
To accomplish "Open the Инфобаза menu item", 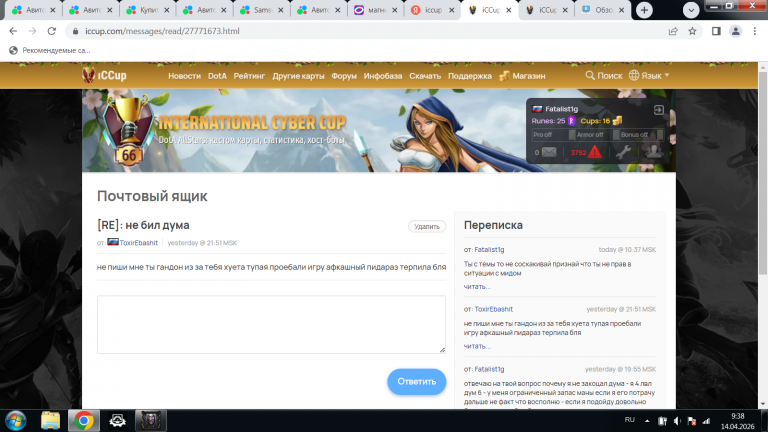I will [x=383, y=76].
